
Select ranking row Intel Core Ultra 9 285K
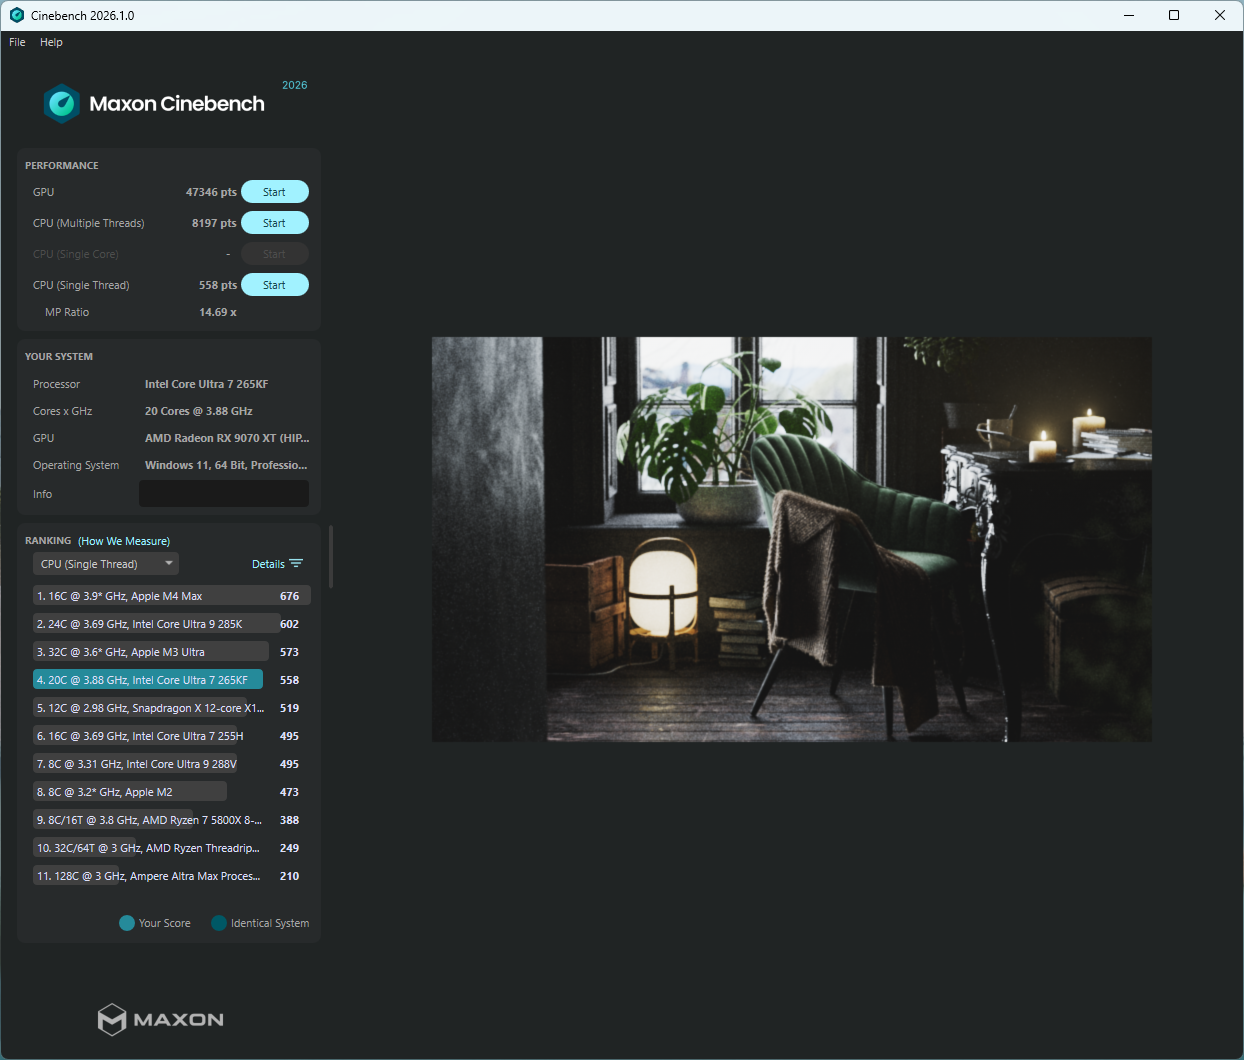(172, 624)
